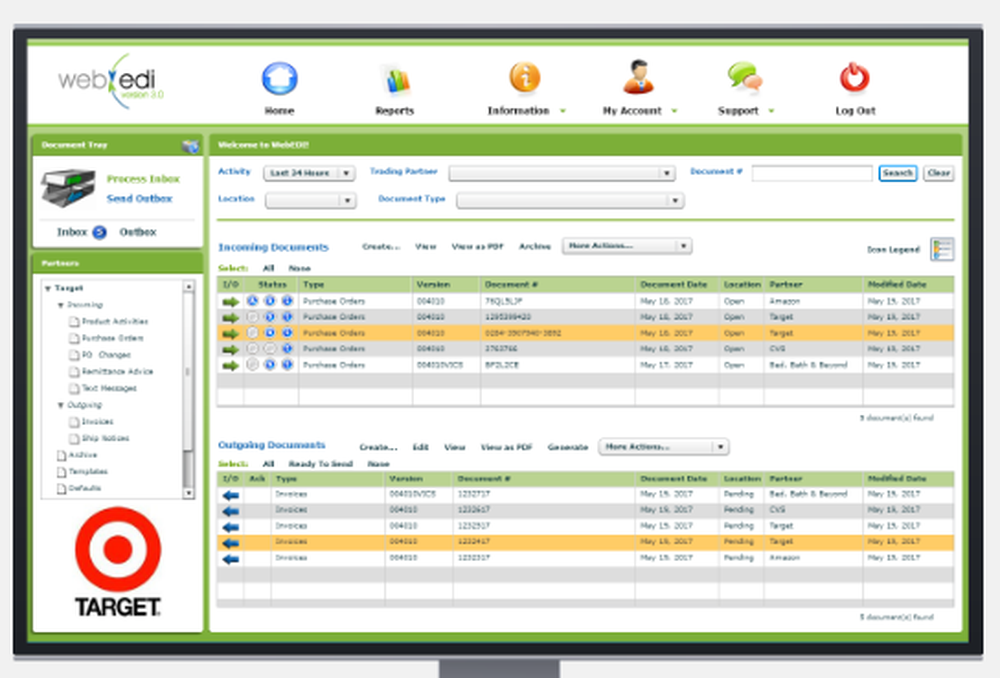
Task: Open Ship Notices in tree
Action: click(x=105, y=439)
